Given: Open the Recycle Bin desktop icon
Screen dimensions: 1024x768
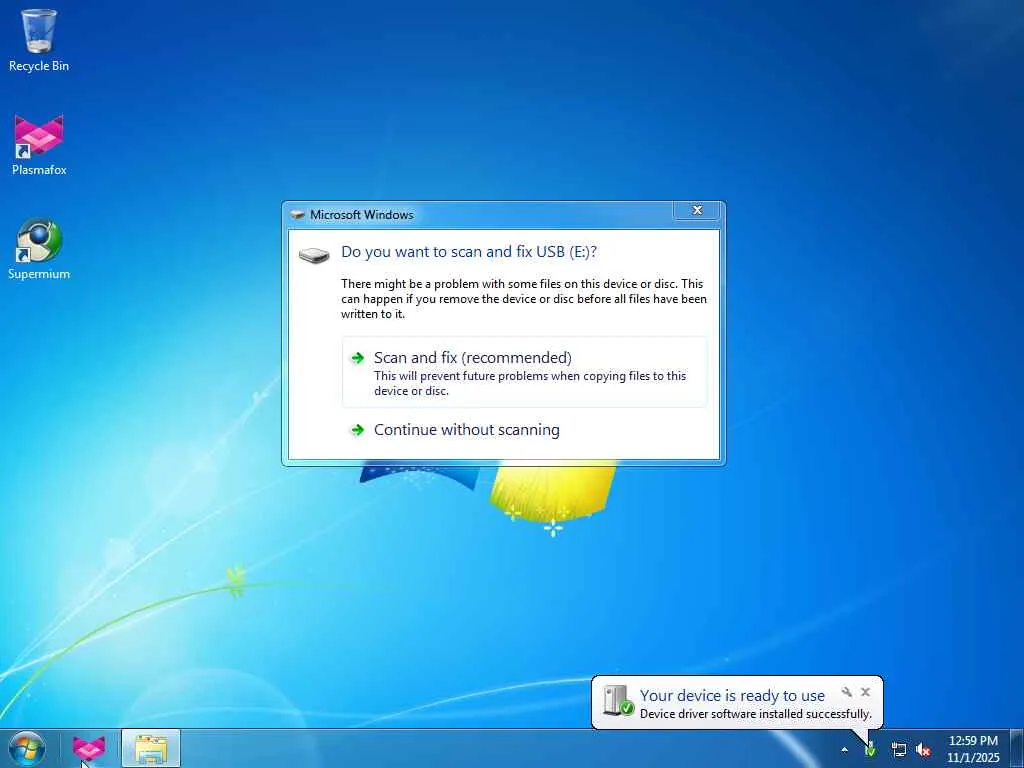Looking at the screenshot, I should click(x=39, y=40).
